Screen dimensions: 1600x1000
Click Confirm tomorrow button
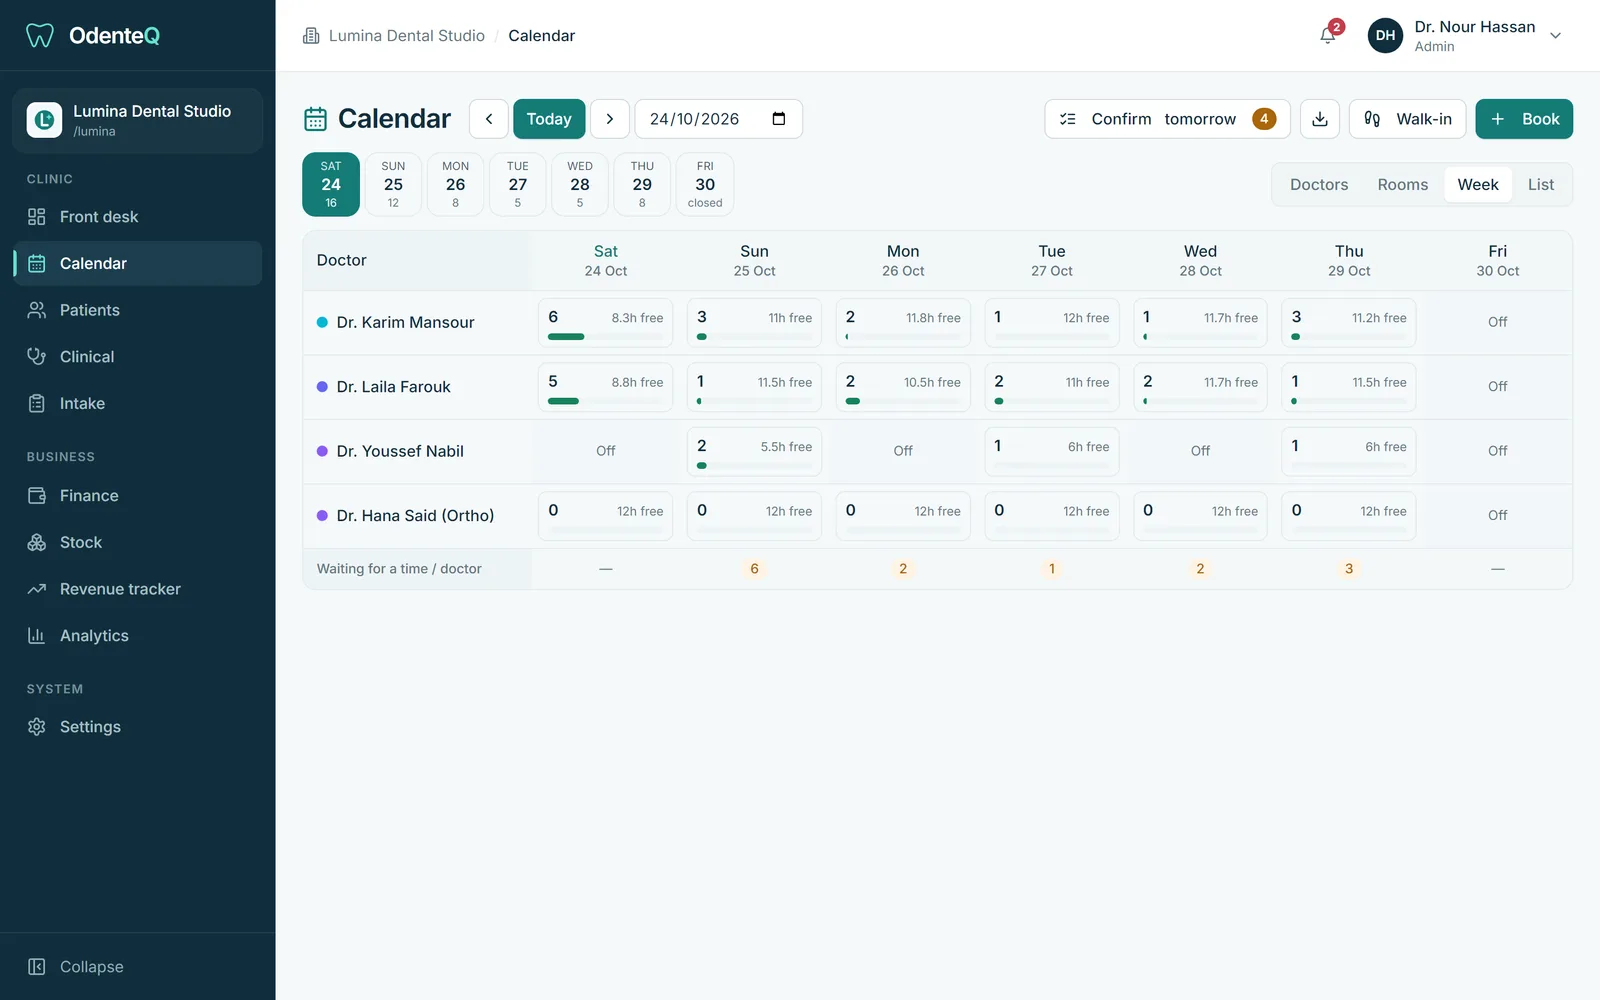point(1167,119)
